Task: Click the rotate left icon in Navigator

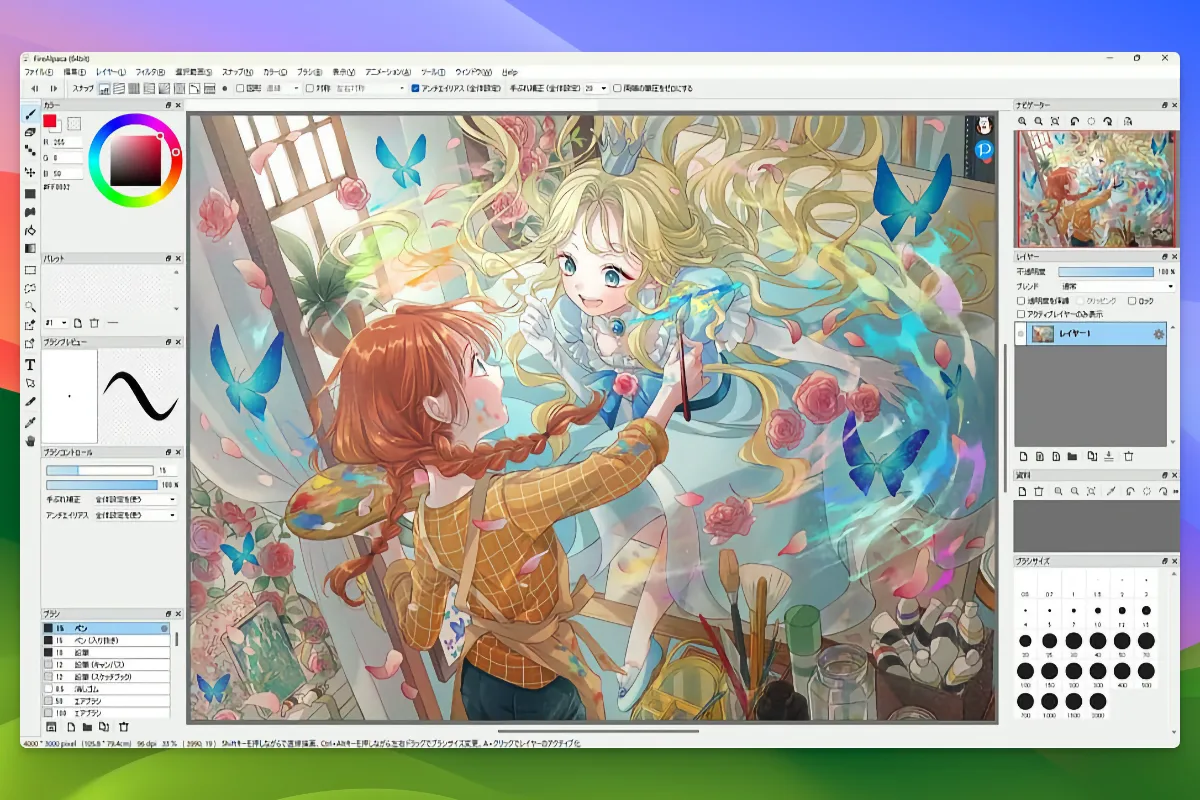Action: point(1074,121)
